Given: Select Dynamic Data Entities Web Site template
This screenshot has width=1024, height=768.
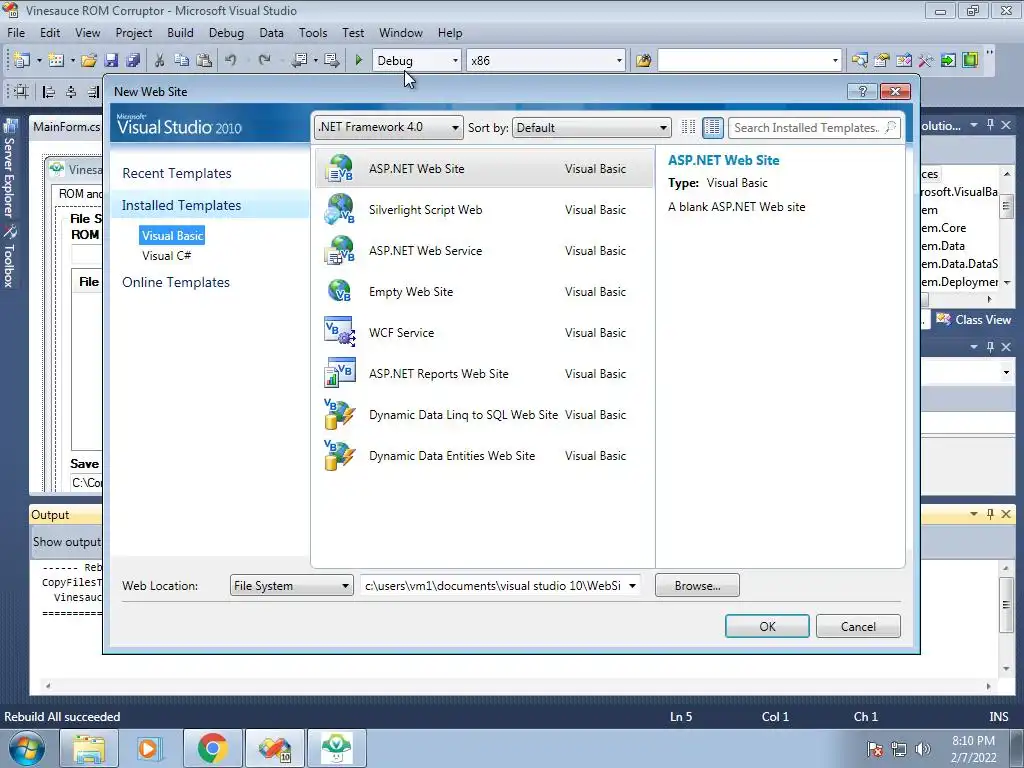Looking at the screenshot, I should tap(484, 456).
